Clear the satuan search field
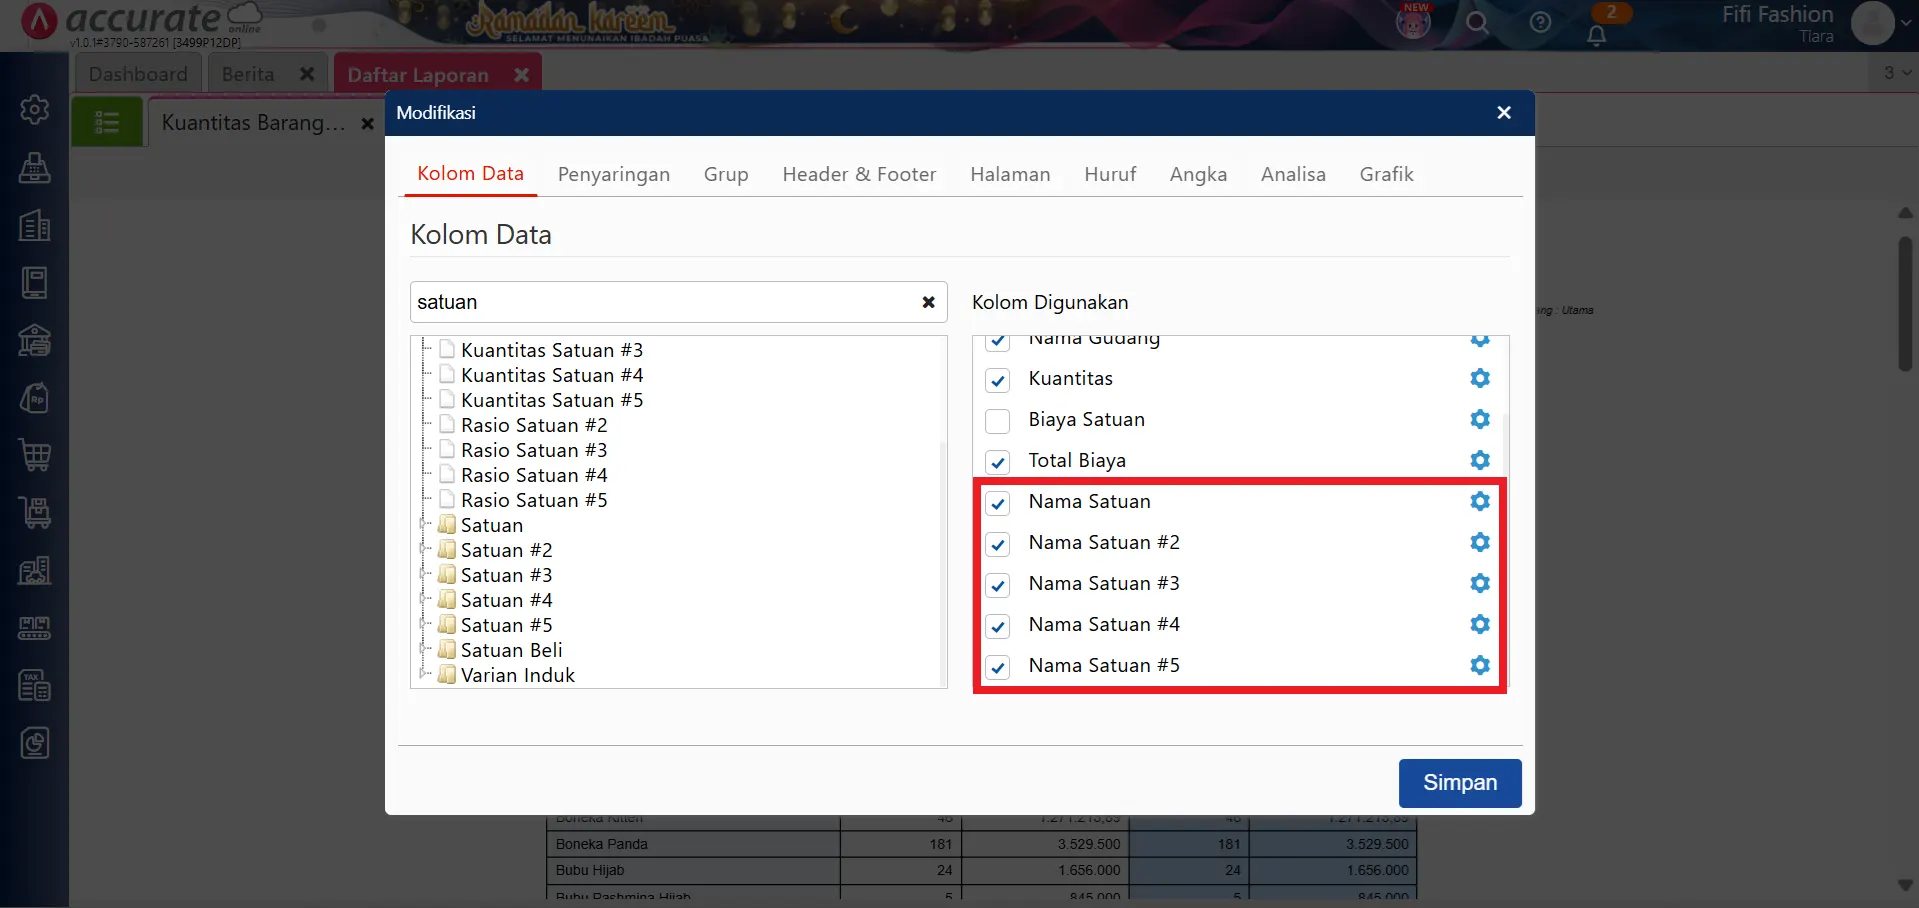1919x908 pixels. point(928,302)
